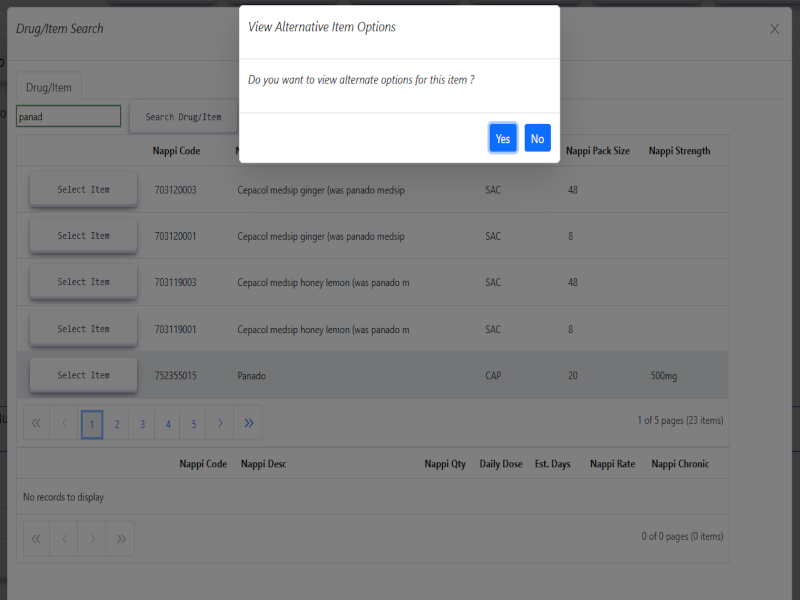Close the Drug/Item Search dialog
This screenshot has width=800, height=600.
click(774, 29)
